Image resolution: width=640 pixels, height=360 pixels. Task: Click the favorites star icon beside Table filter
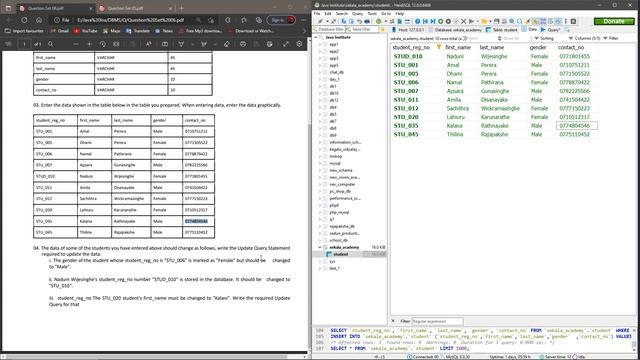[382, 29]
